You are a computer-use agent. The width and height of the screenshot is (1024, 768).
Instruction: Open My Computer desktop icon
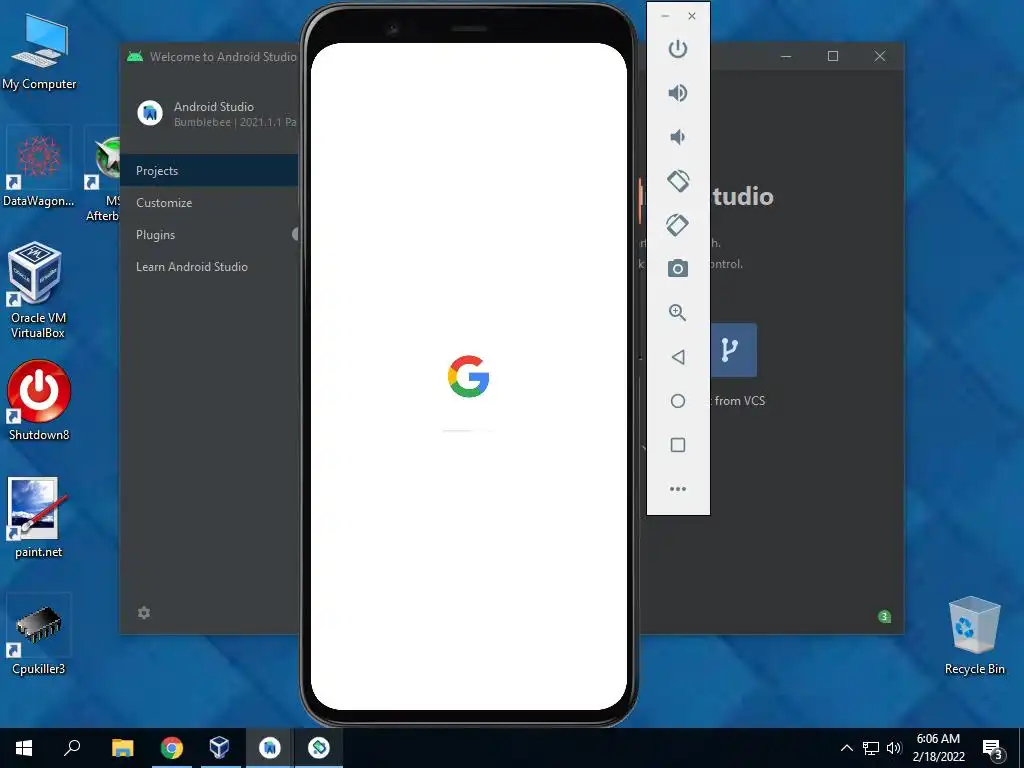click(39, 53)
